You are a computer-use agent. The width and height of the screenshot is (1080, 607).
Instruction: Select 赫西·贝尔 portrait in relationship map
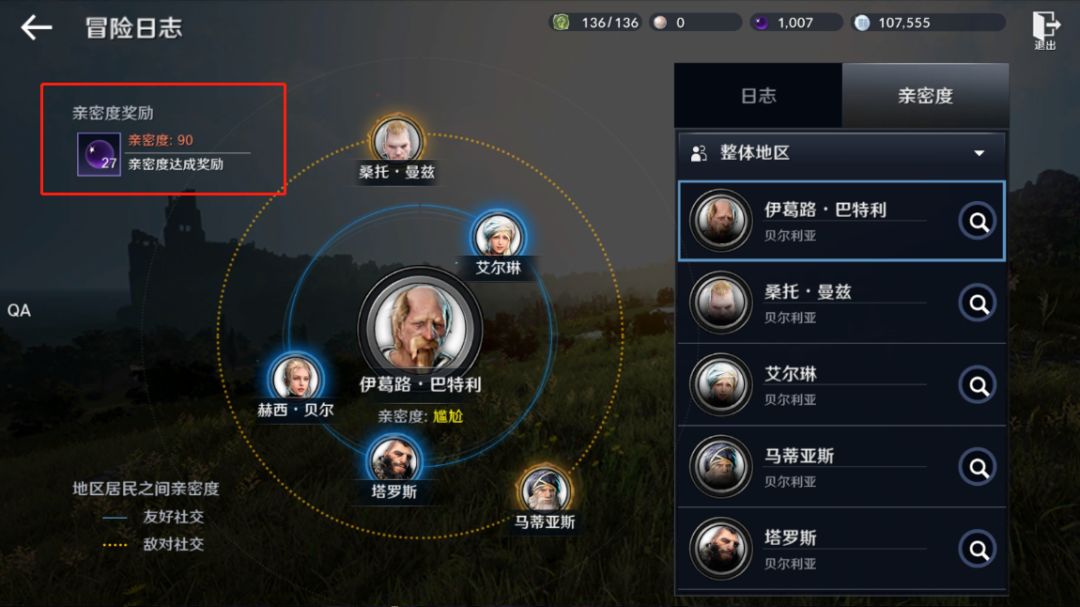tap(295, 377)
